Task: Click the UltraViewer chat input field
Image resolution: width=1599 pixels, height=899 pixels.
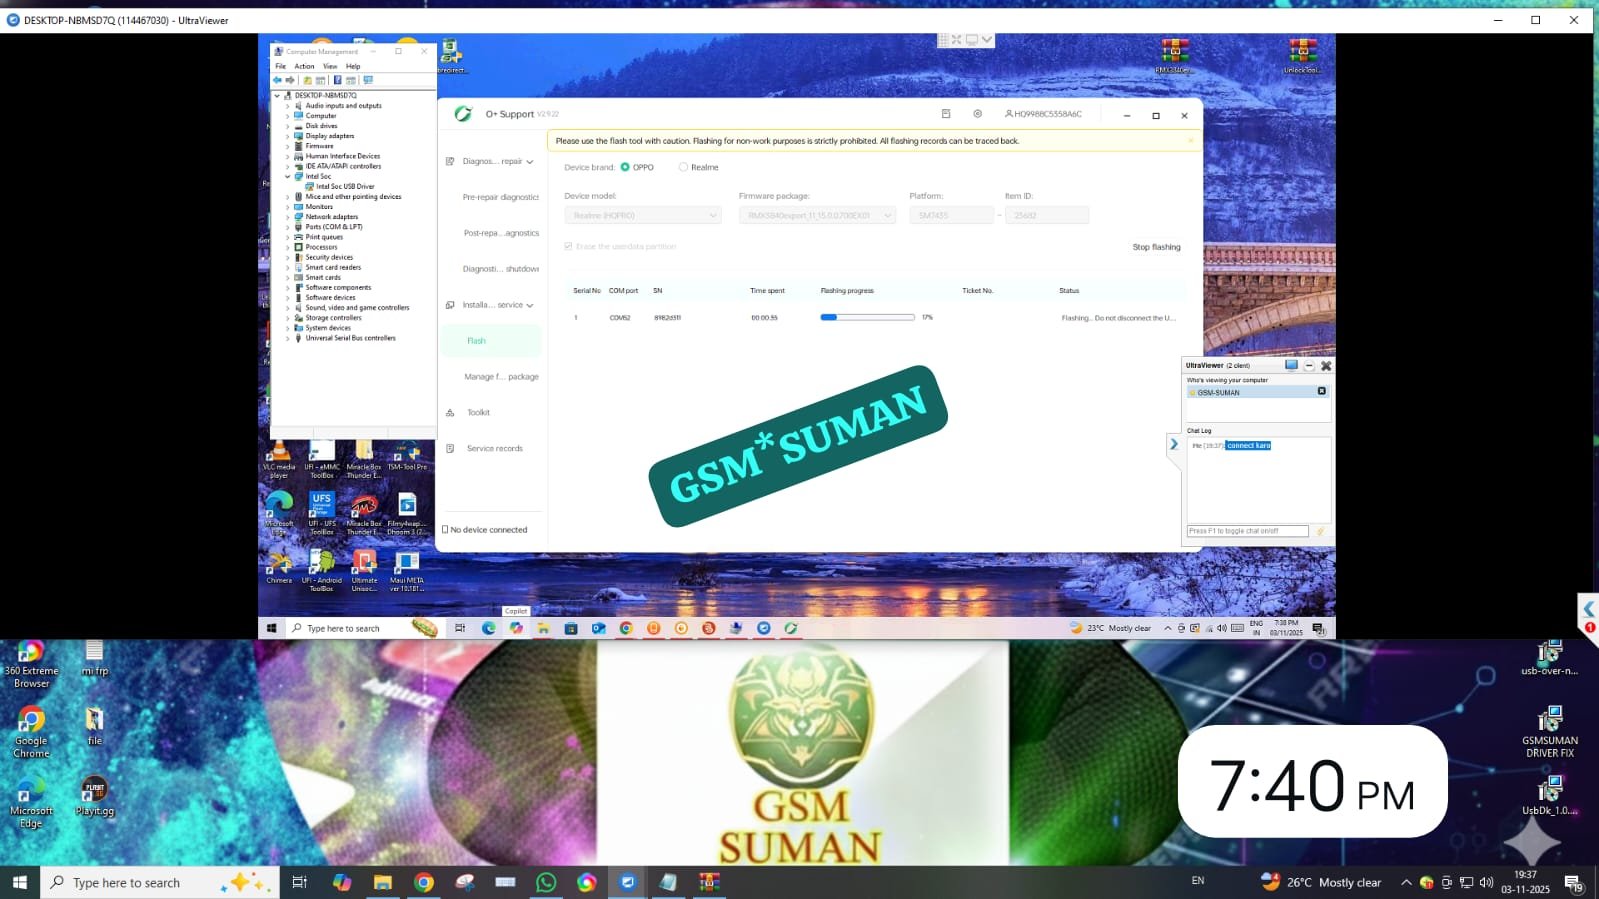Action: pos(1247,531)
